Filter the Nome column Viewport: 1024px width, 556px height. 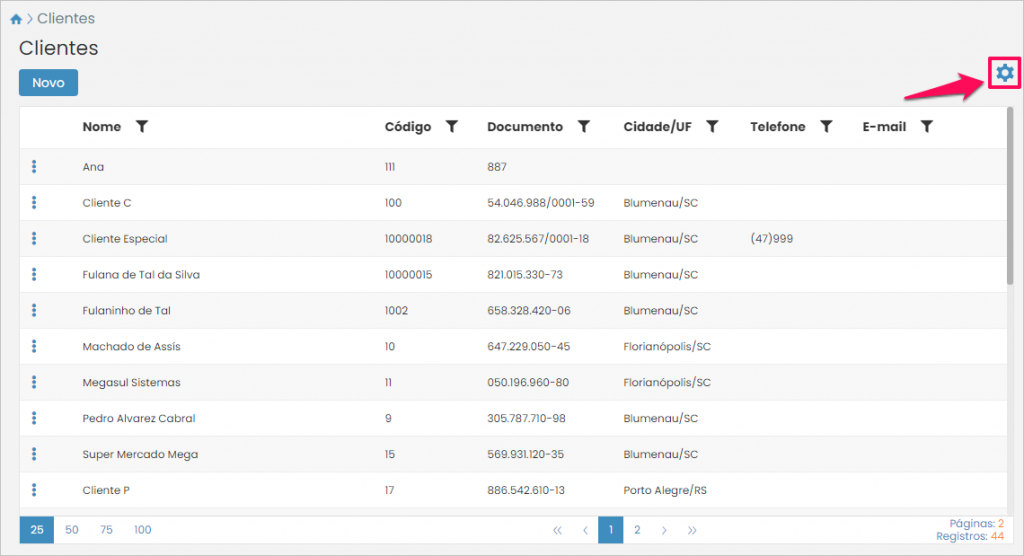[142, 127]
